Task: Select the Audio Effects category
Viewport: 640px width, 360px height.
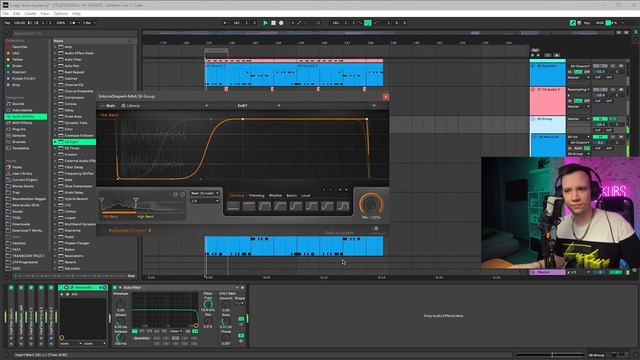Action: tap(26, 117)
